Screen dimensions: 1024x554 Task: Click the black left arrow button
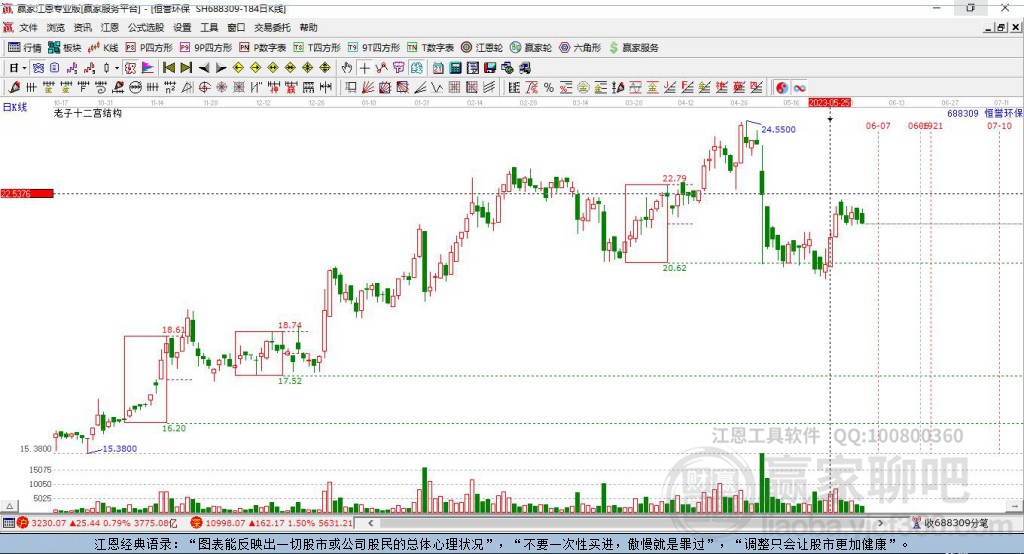204,68
